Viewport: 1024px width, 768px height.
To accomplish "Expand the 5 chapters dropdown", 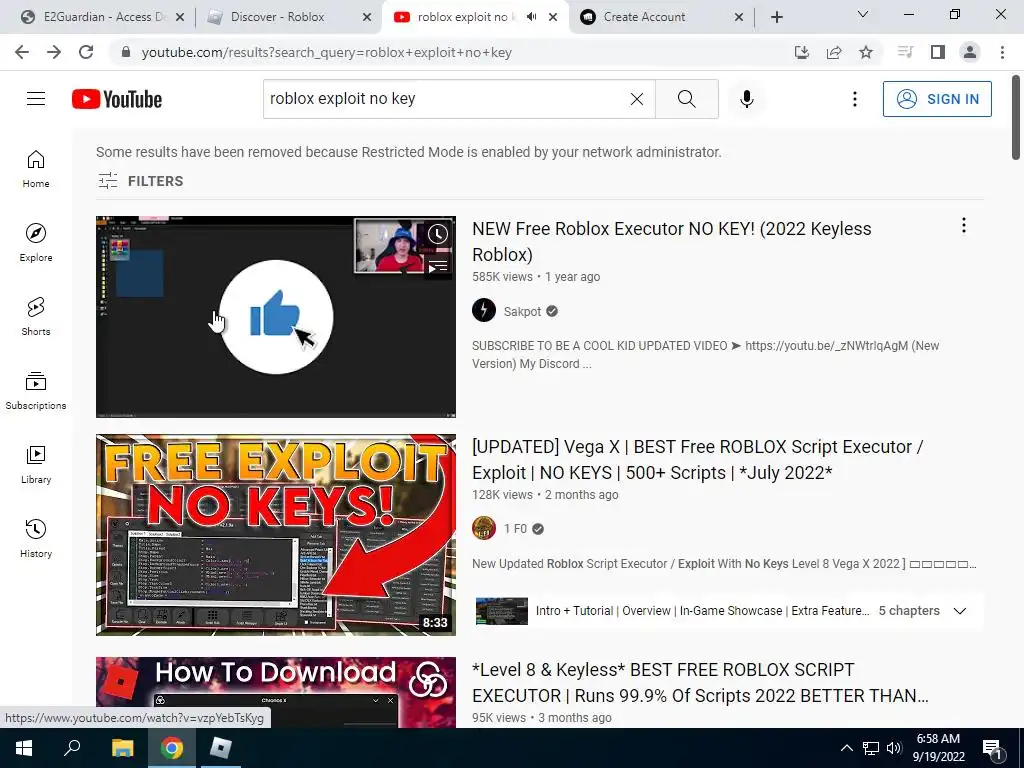I will pos(960,611).
